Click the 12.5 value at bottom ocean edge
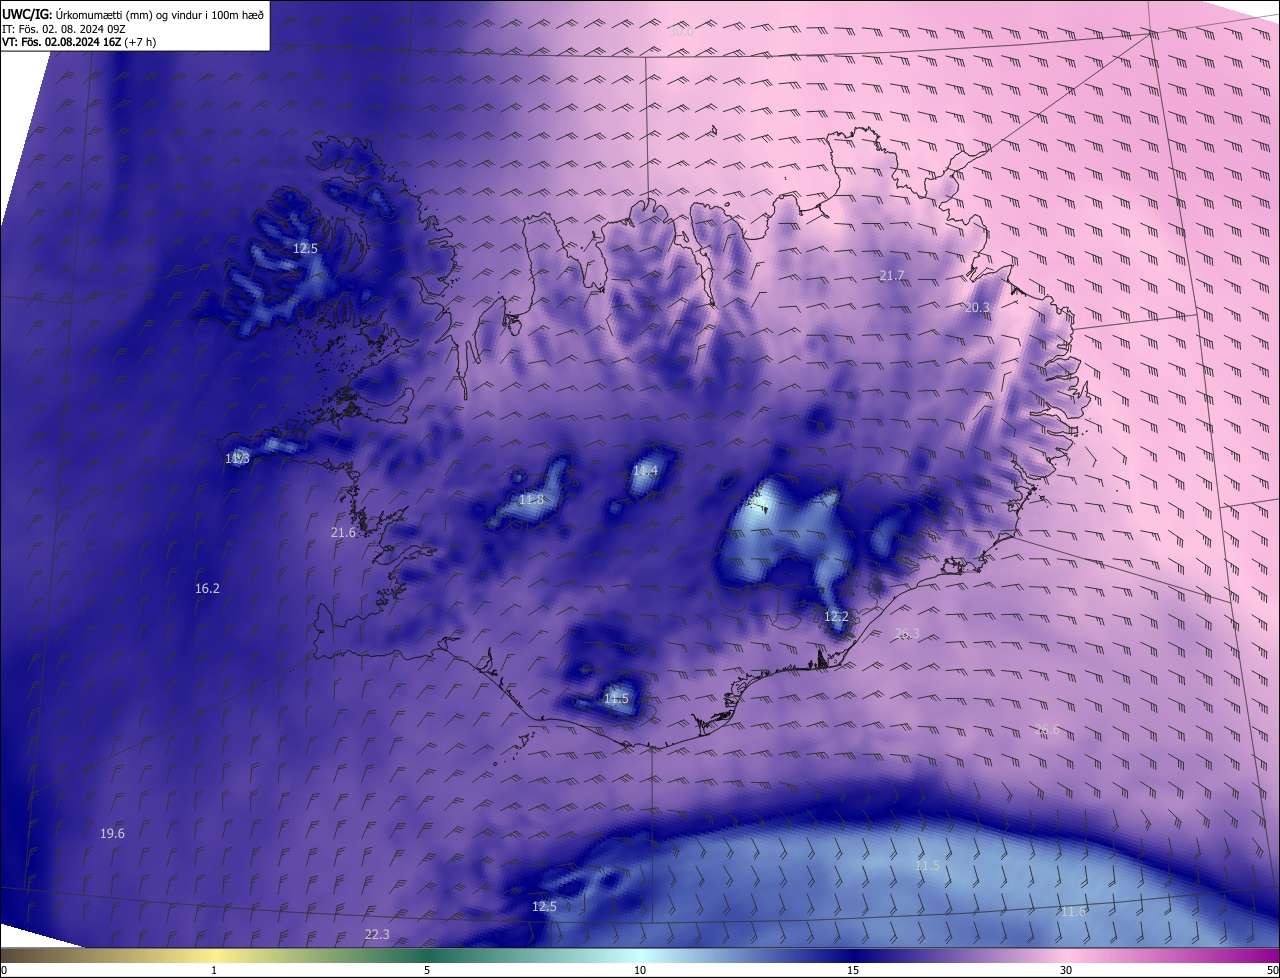Screen dimensions: 1280x978 [544, 907]
